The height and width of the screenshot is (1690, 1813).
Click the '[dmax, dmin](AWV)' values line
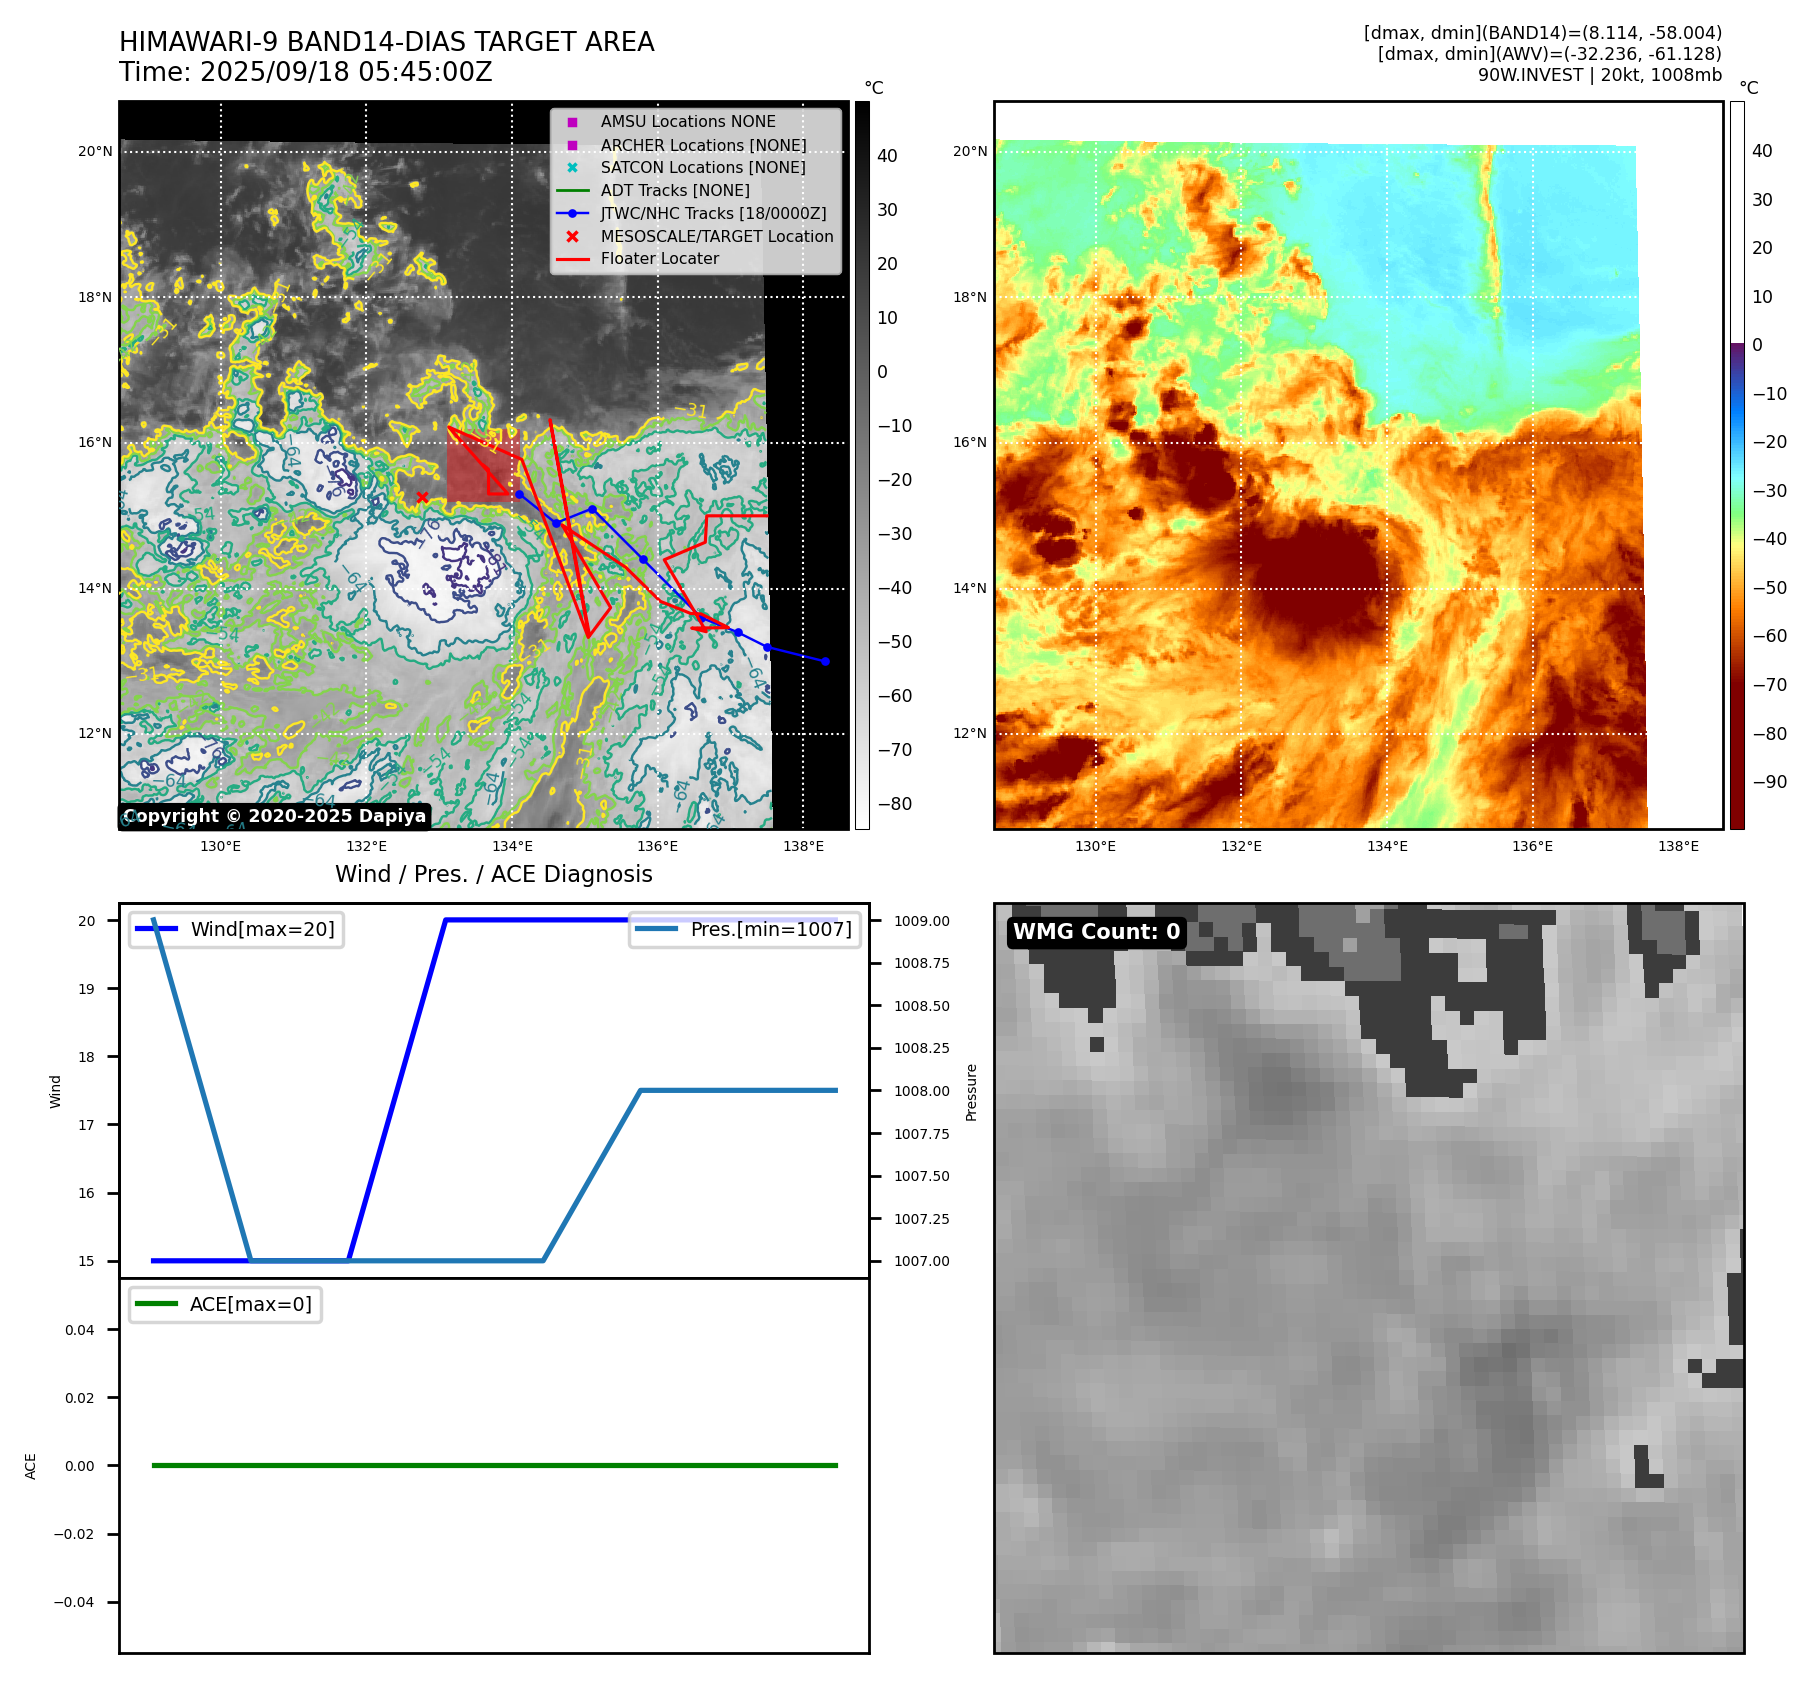click(x=1549, y=54)
